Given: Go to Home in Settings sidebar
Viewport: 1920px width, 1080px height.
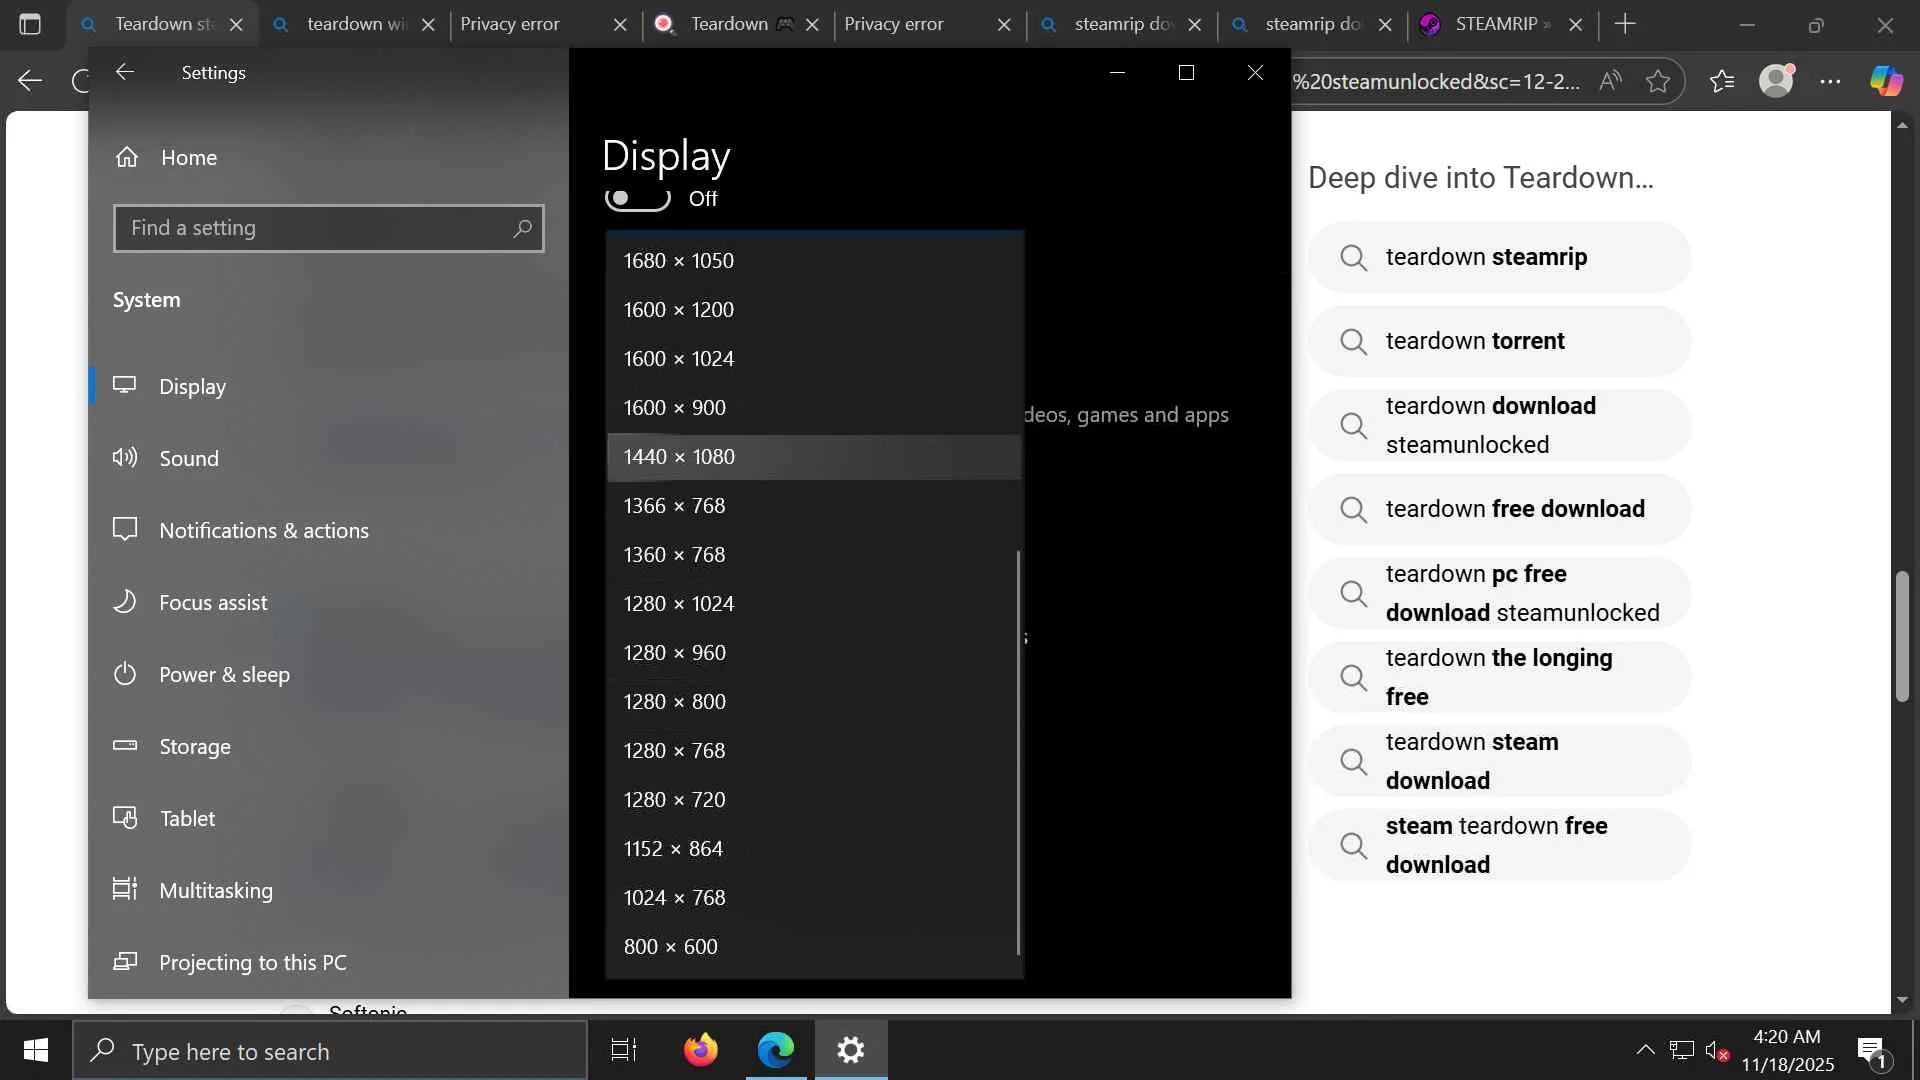Looking at the screenshot, I should pos(188,158).
